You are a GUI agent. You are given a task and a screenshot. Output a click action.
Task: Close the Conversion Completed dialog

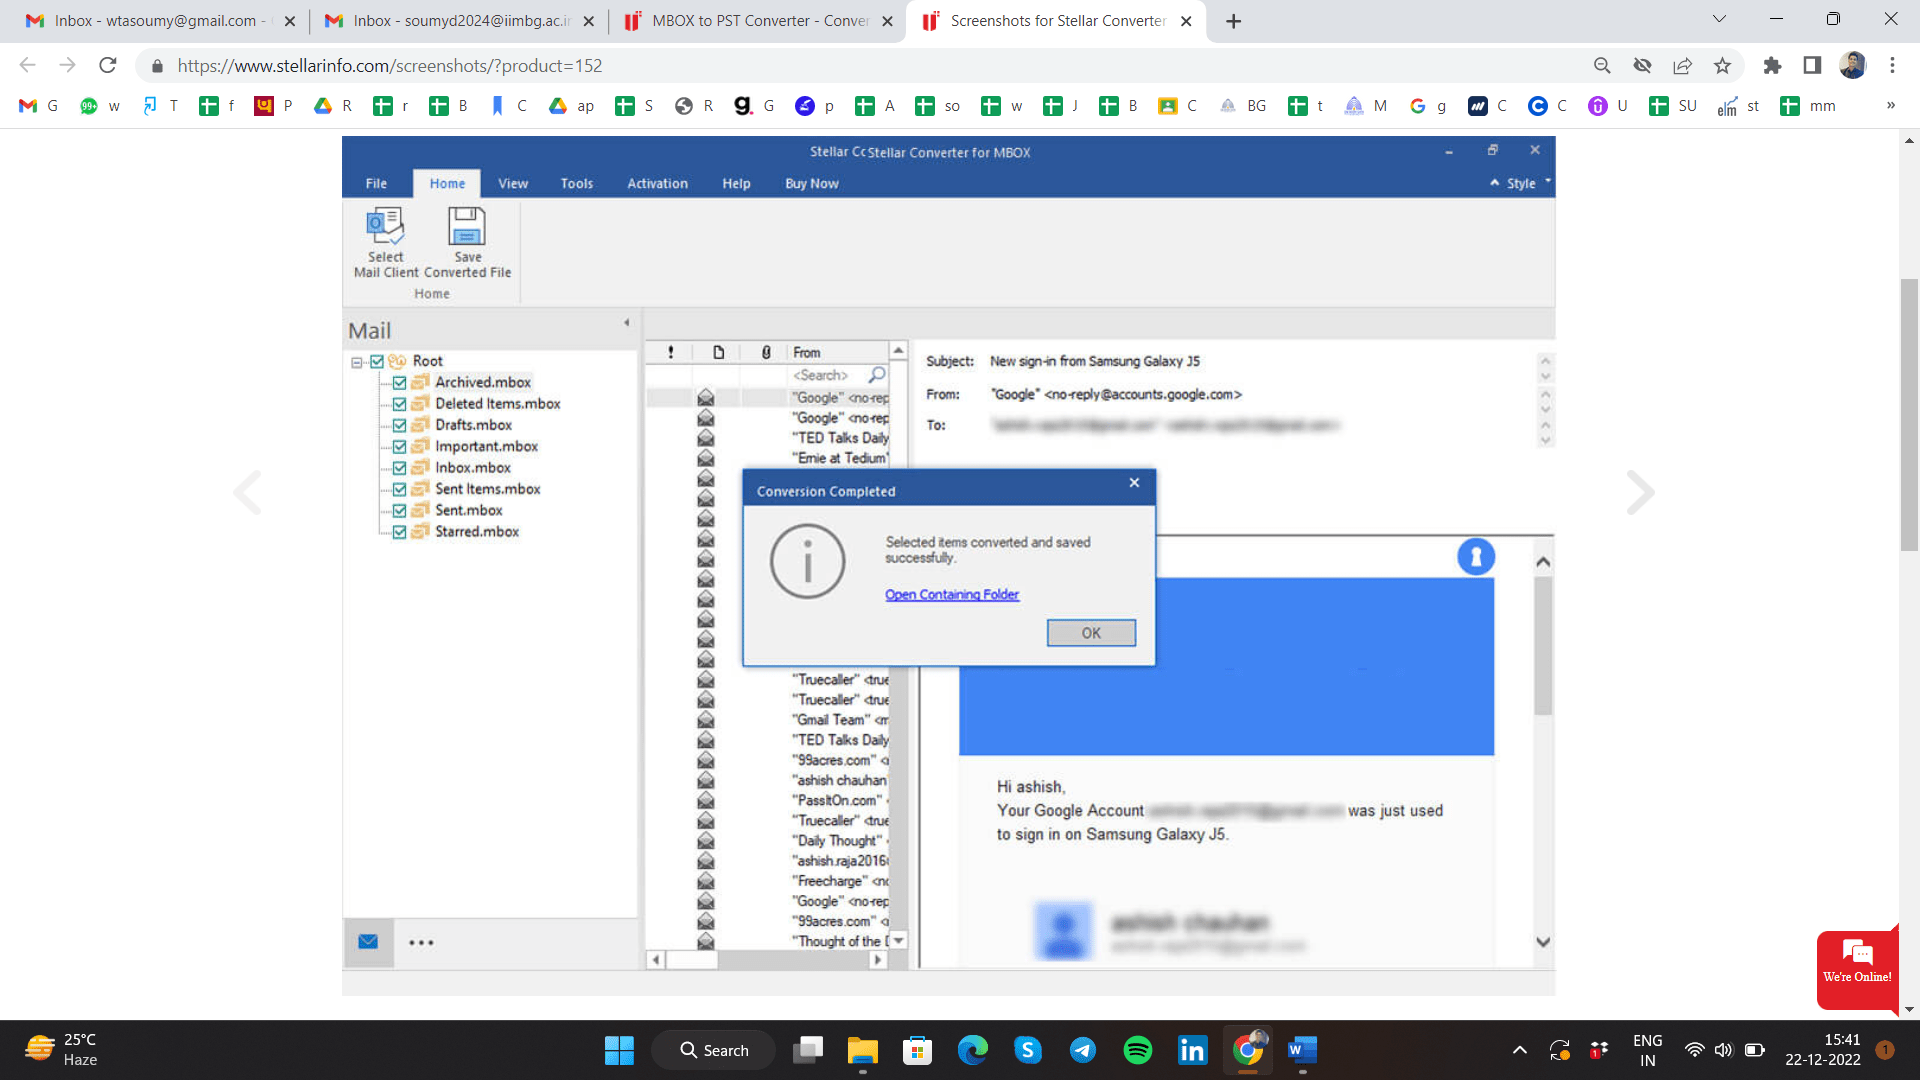(1134, 482)
